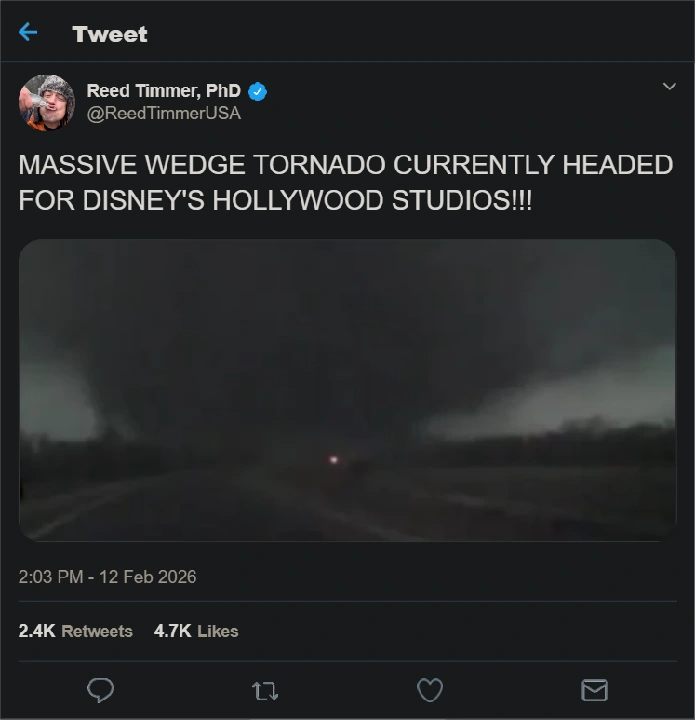Open the tornado video thumbnail
Screen dimensions: 695x720
[347, 390]
